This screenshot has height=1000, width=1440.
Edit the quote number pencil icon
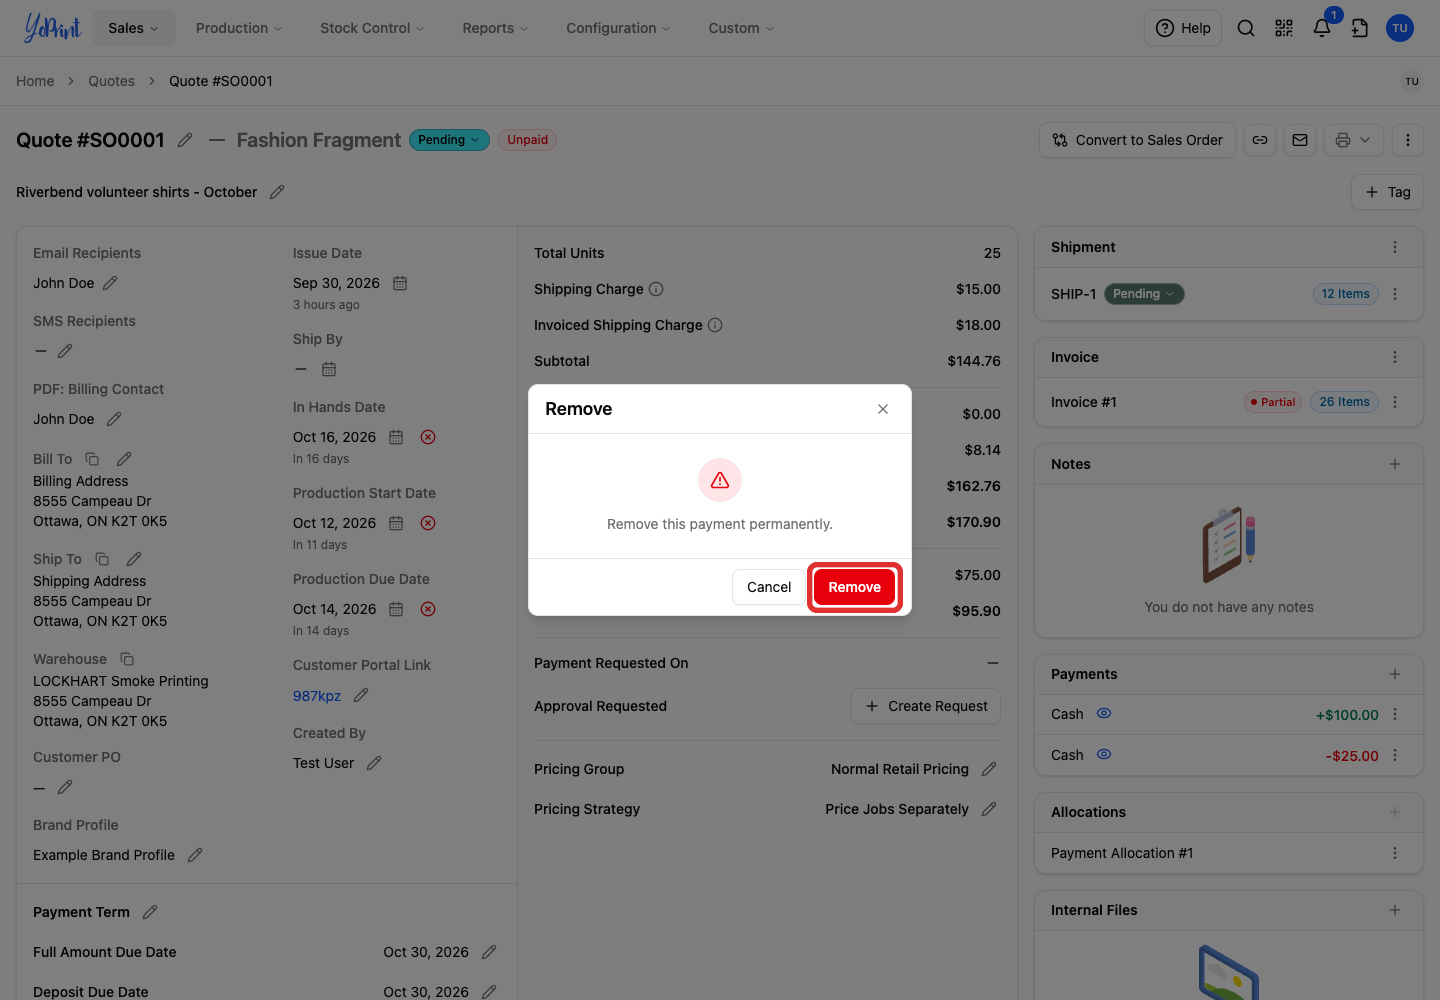tap(185, 140)
